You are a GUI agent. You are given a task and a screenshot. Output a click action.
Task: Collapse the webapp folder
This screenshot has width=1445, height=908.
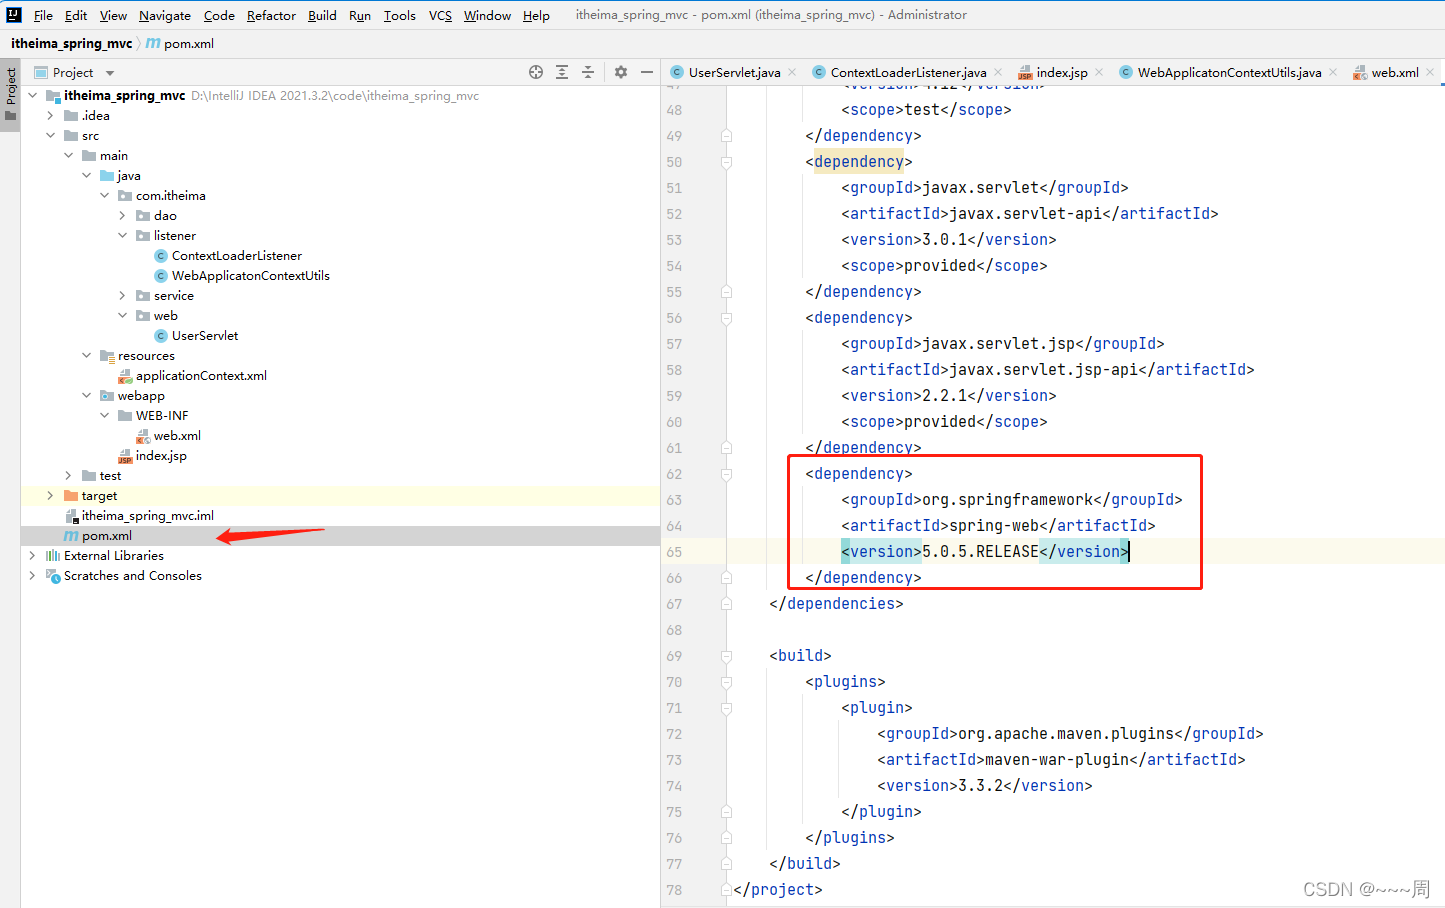[x=86, y=395]
